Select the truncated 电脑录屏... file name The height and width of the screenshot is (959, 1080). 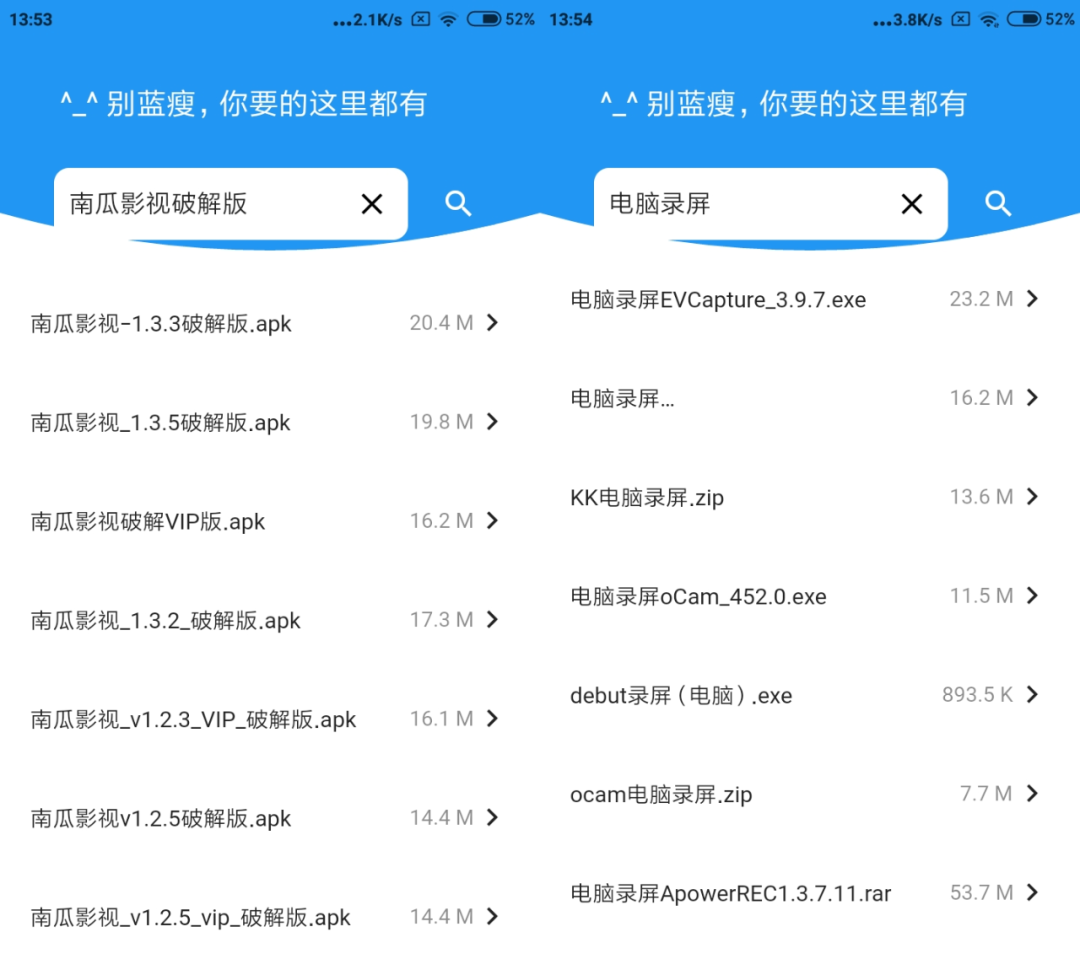623,398
